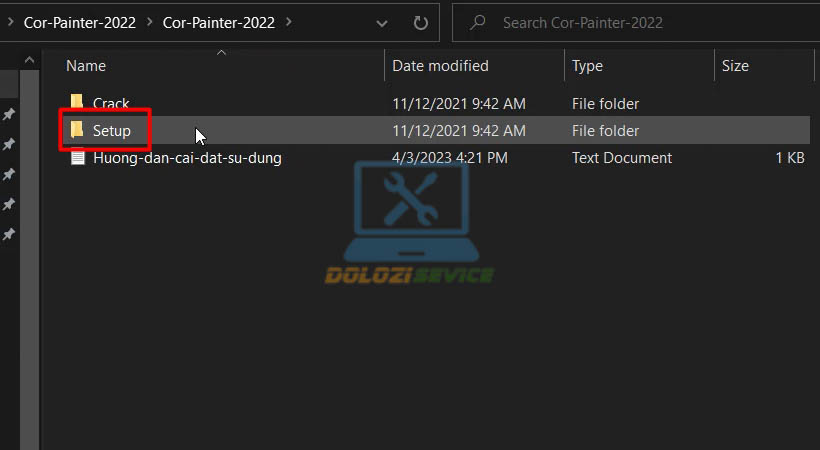This screenshot has width=820, height=450.
Task: Sort by the Type column header
Action: [x=587, y=66]
